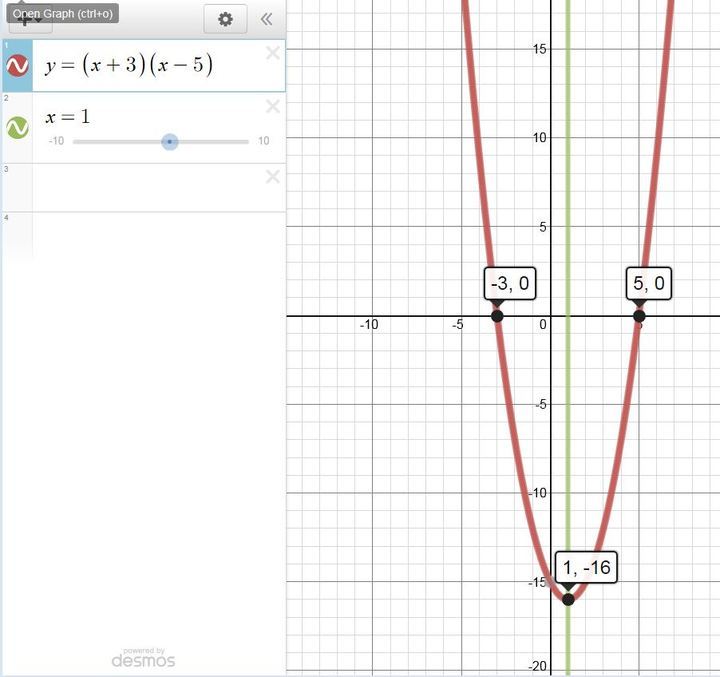Collapse the expression list with double chevron
Image resolution: width=720 pixels, height=677 pixels.
(x=266, y=19)
